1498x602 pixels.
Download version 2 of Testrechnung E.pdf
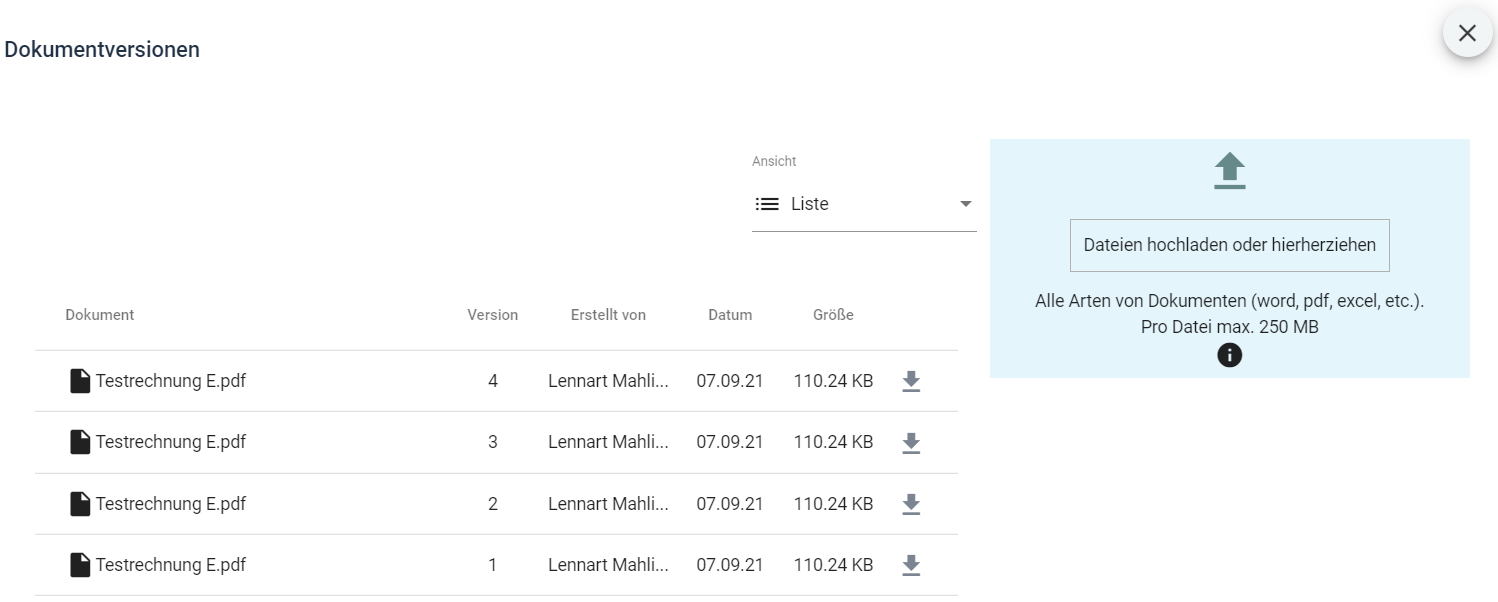pos(910,505)
